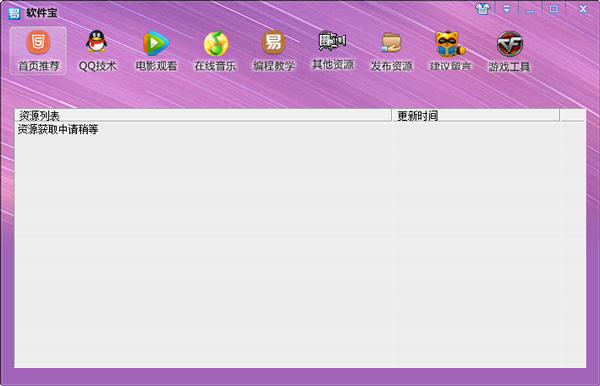The image size is (600, 386).
Task: Select the 资源获取中请稍等 list row
Action: (x=300, y=129)
